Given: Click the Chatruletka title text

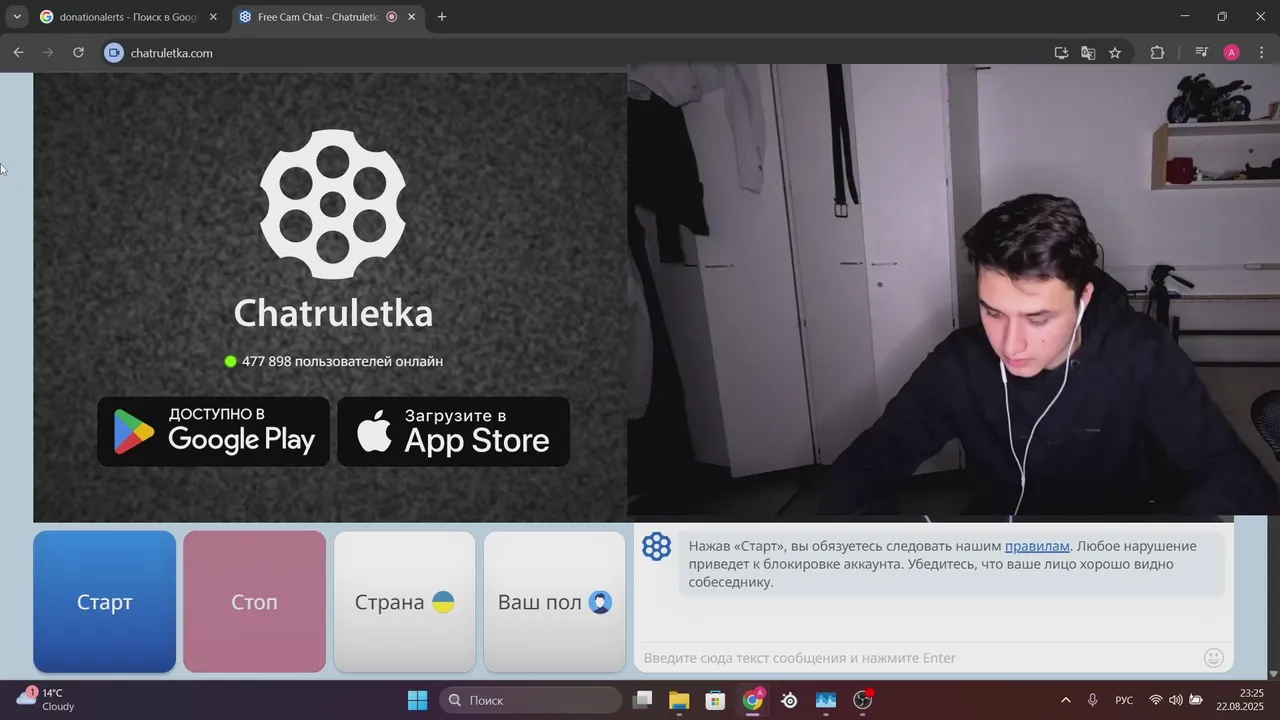Looking at the screenshot, I should 333,313.
